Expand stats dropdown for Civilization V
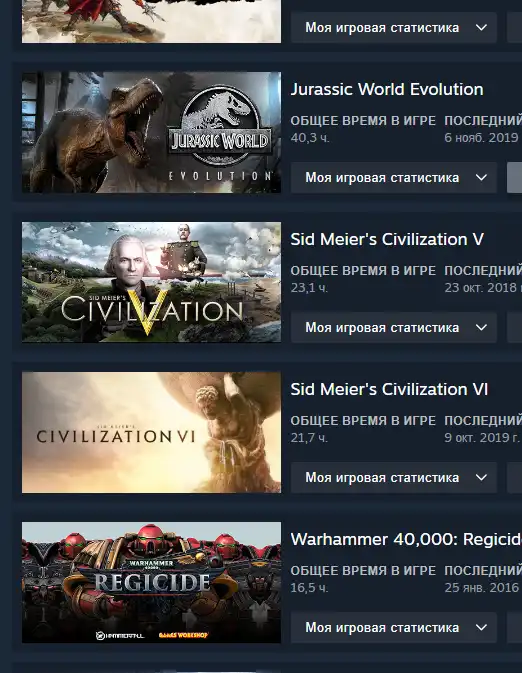The width and height of the screenshot is (522, 673). coord(394,327)
